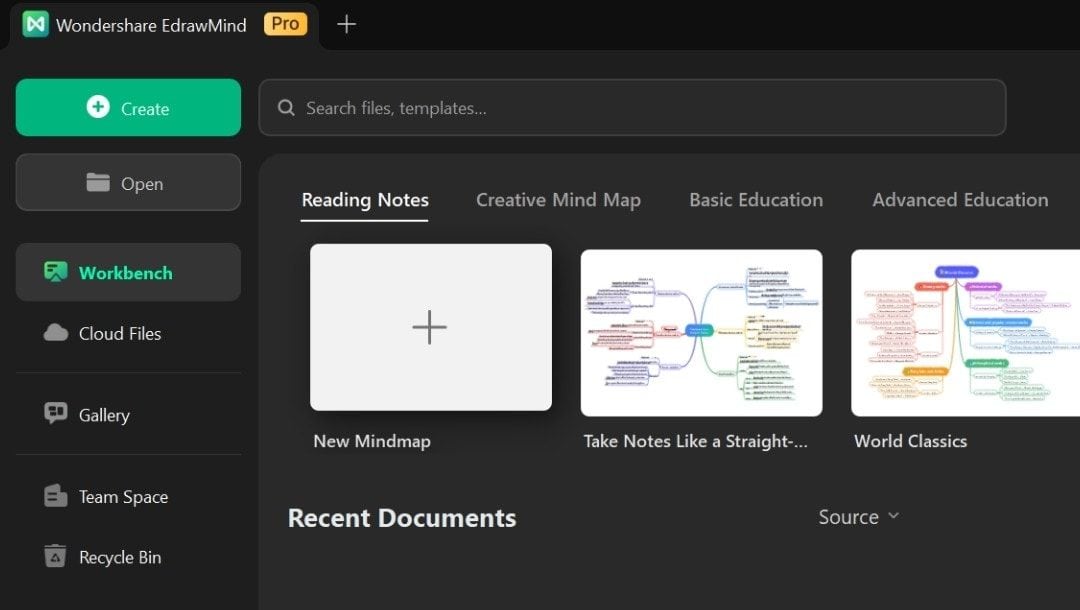Expand the Source dropdown
This screenshot has height=610, width=1080.
pyautogui.click(x=858, y=517)
